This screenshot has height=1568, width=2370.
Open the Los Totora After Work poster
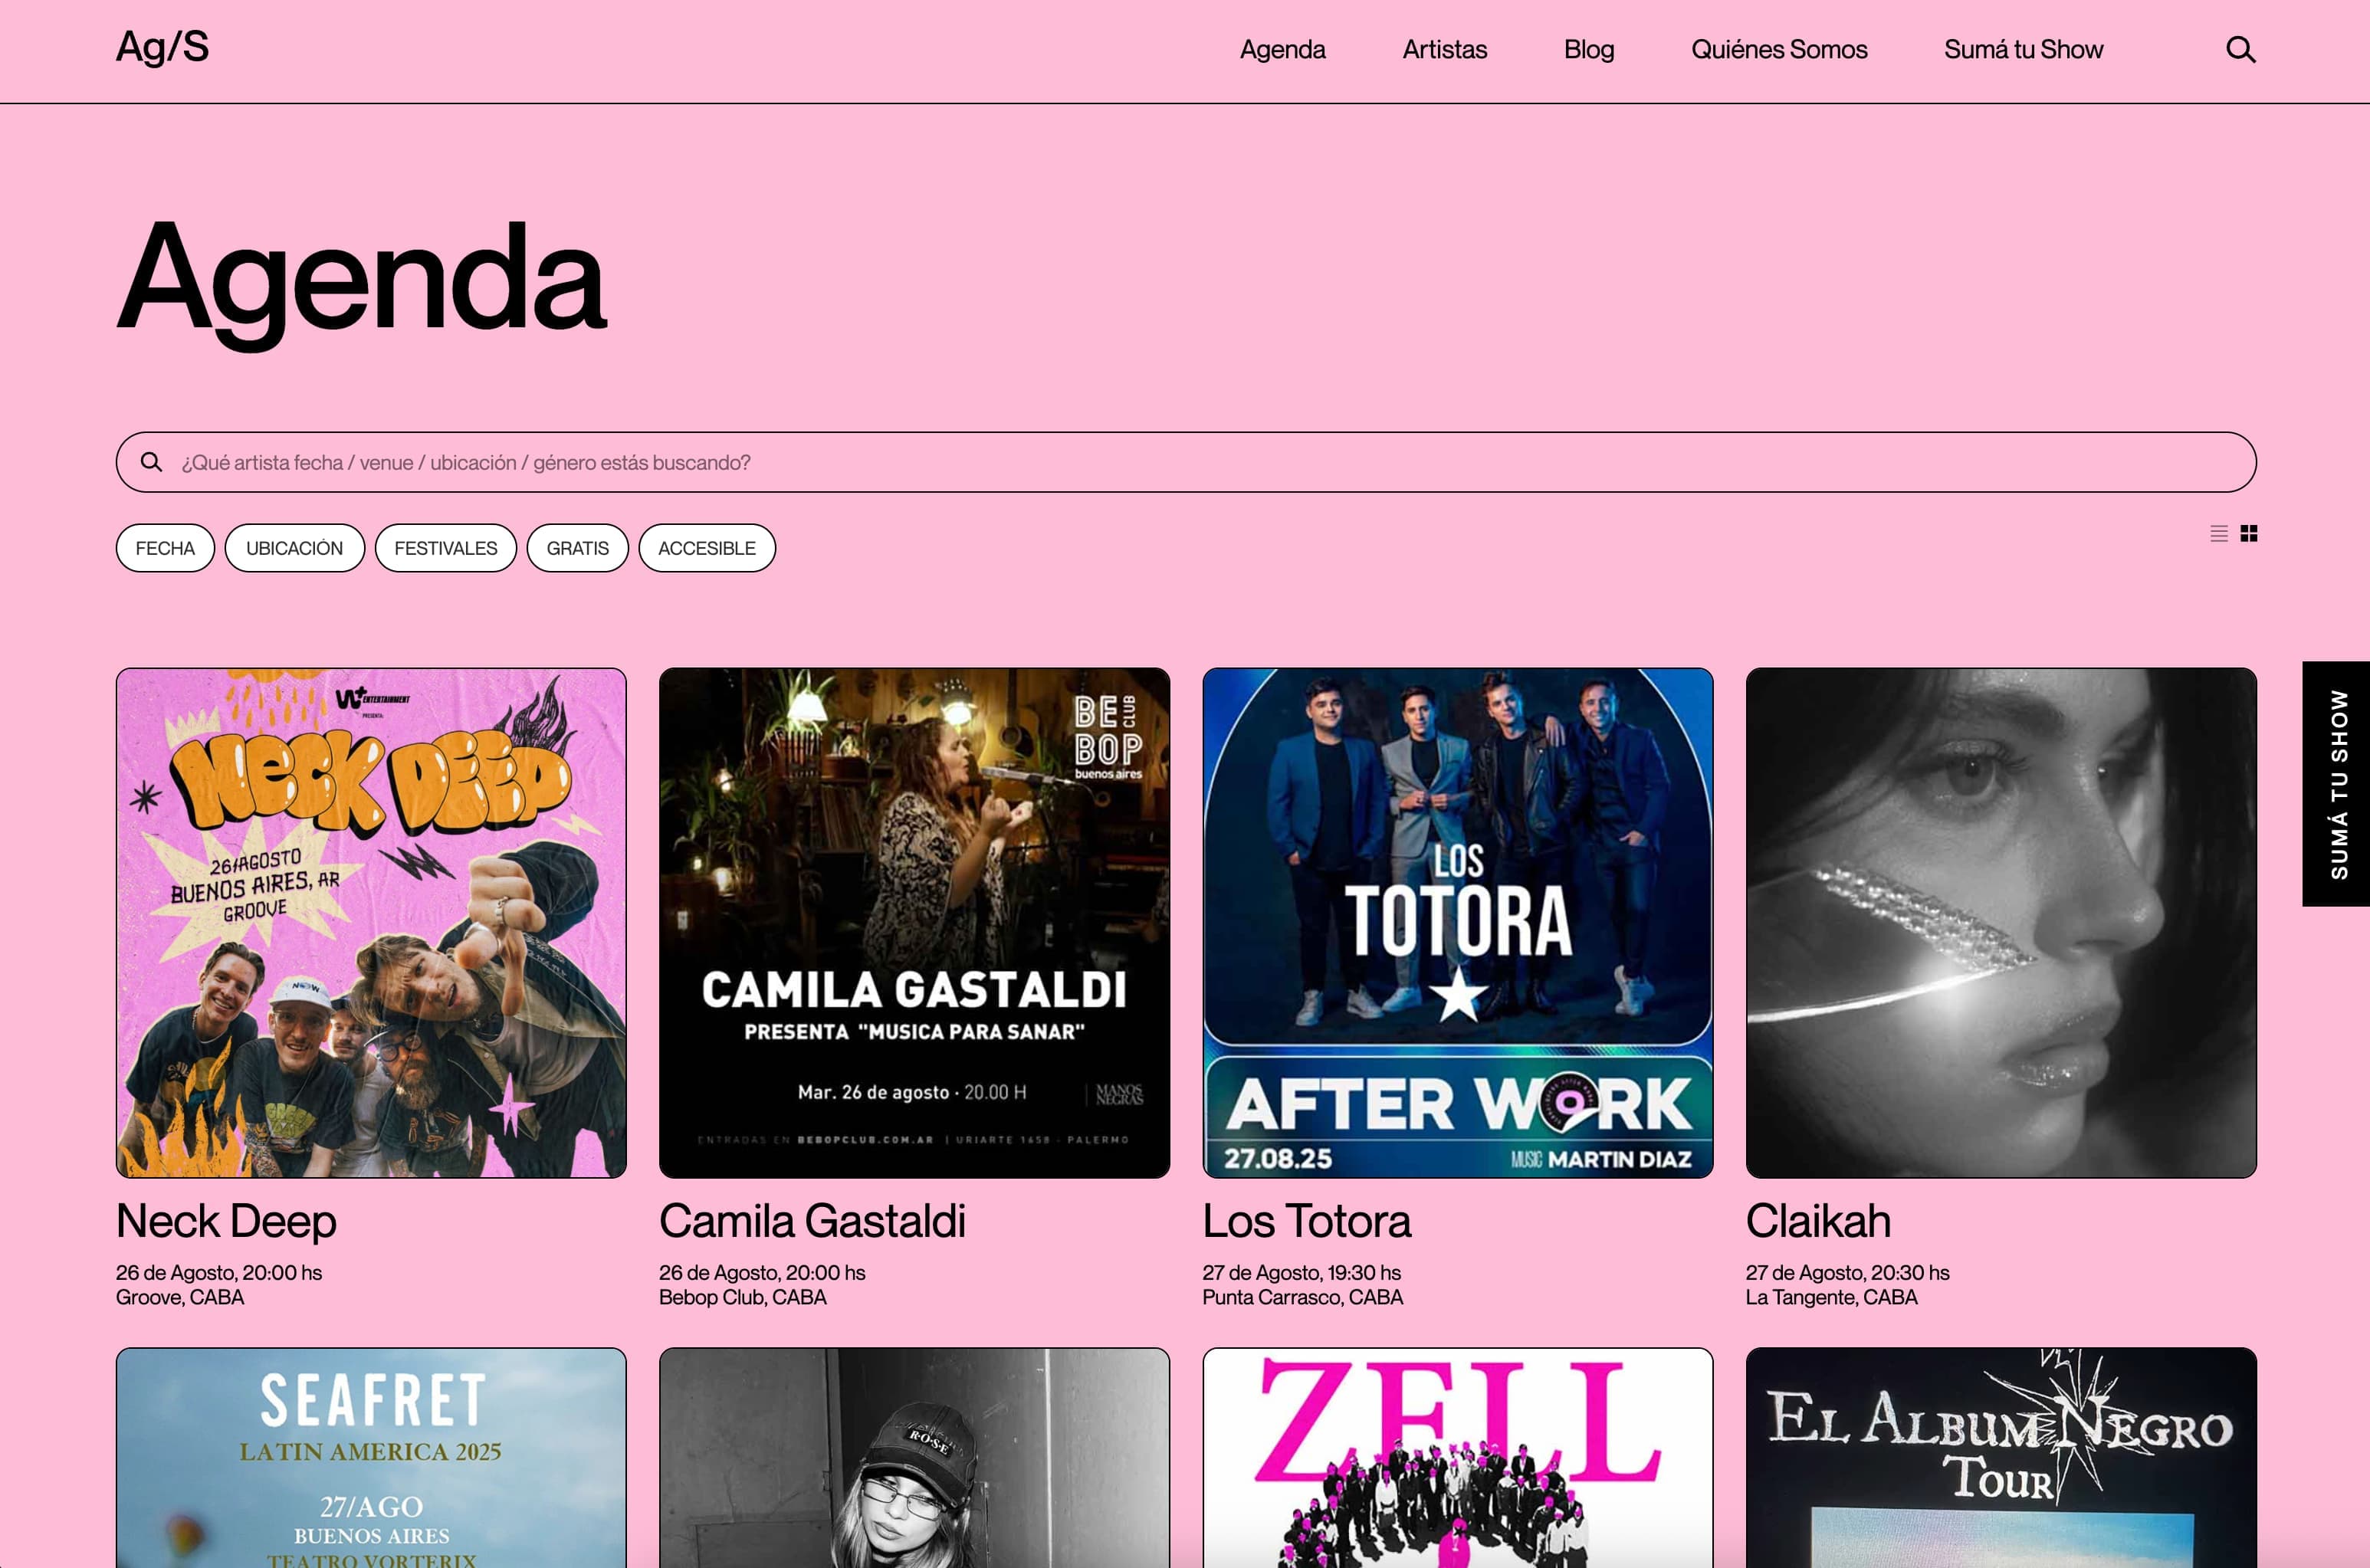[1457, 923]
